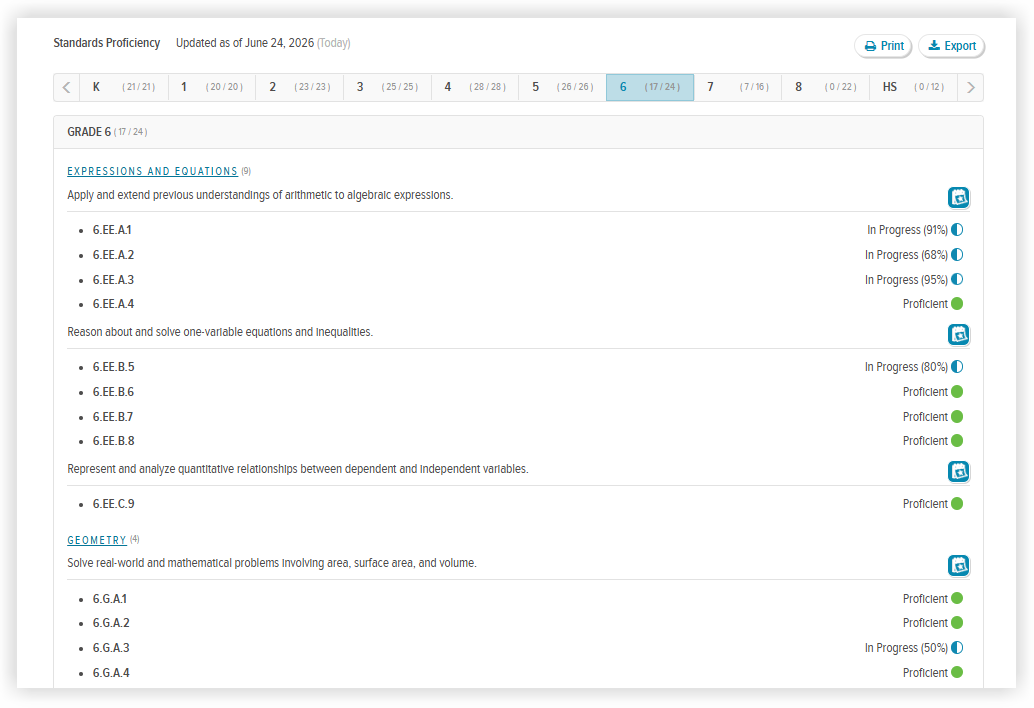Image resolution: width=1034 pixels, height=708 pixels.
Task: Open practice icon for algebraic expressions cluster
Action: click(958, 198)
